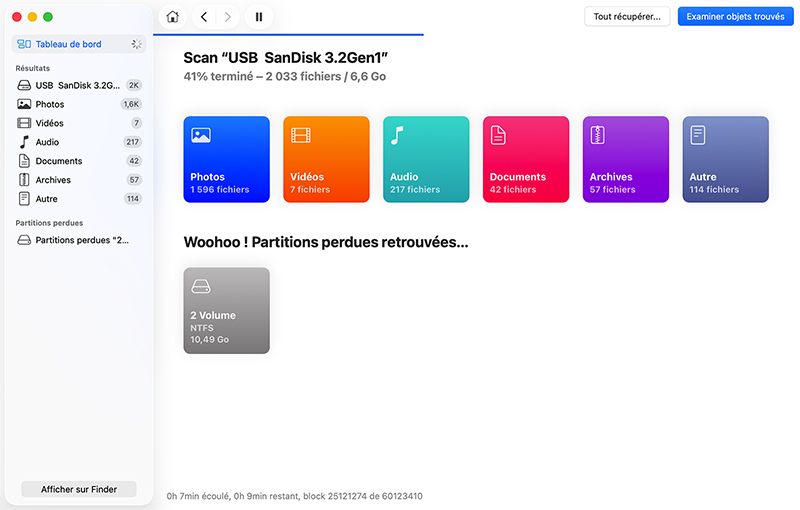Viewport: 800px width, 510px height.
Task: Click the music note icon on Audio card
Action: (x=397, y=135)
